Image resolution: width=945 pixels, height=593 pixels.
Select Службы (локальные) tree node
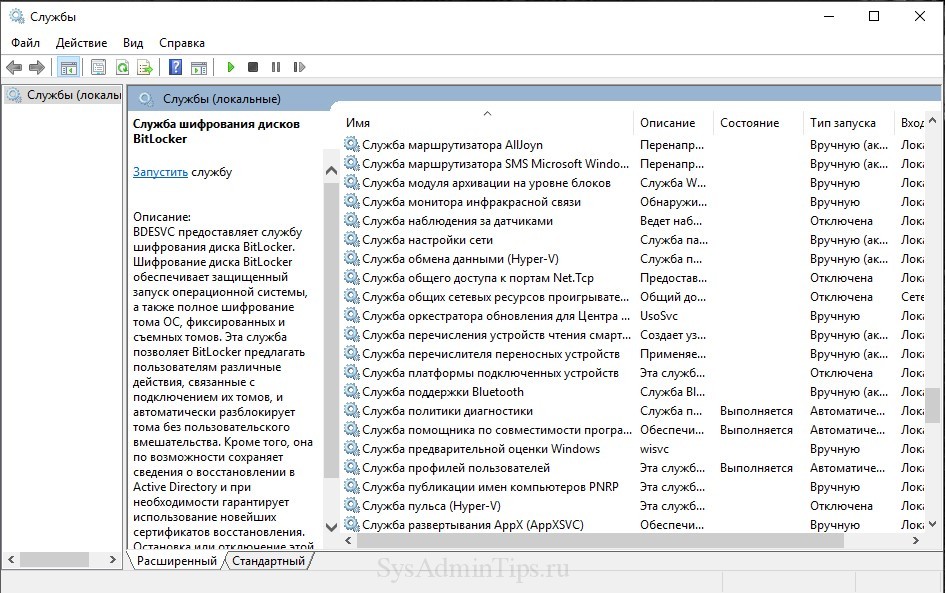tap(65, 95)
